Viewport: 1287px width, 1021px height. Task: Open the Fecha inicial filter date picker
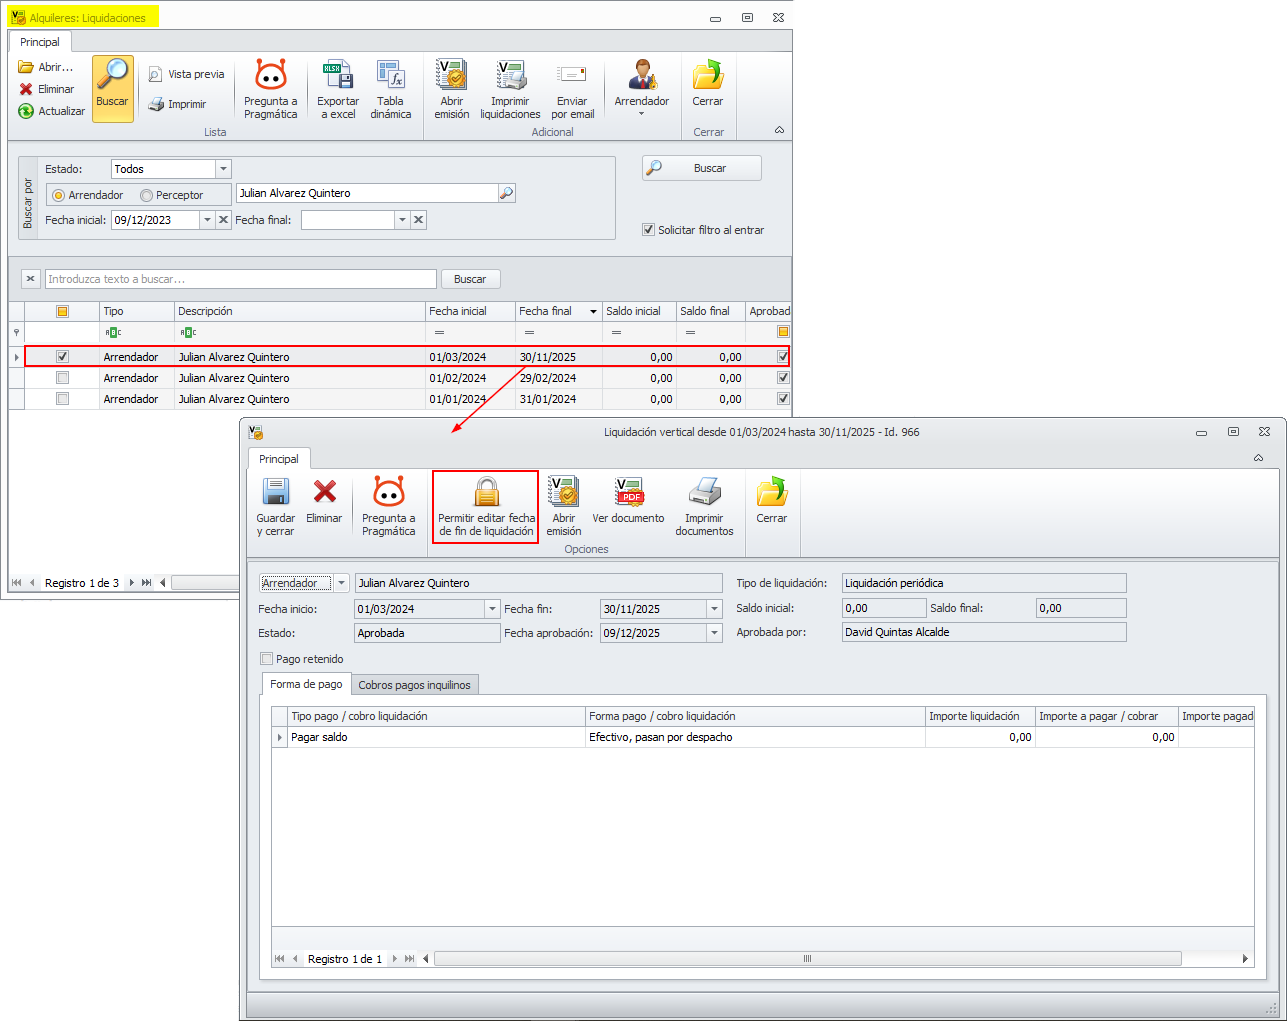pyautogui.click(x=207, y=220)
